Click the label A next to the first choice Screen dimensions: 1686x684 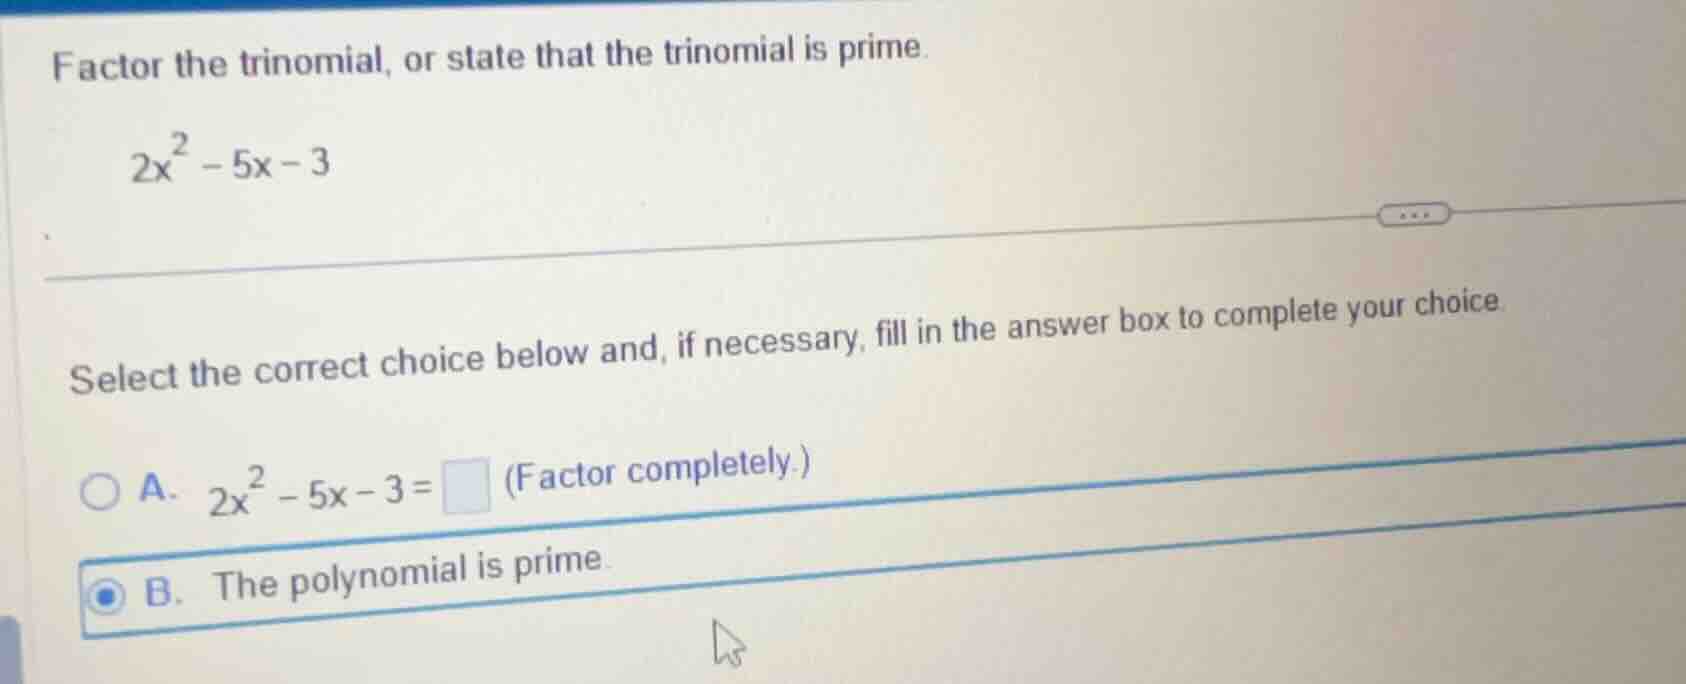[x=157, y=488]
